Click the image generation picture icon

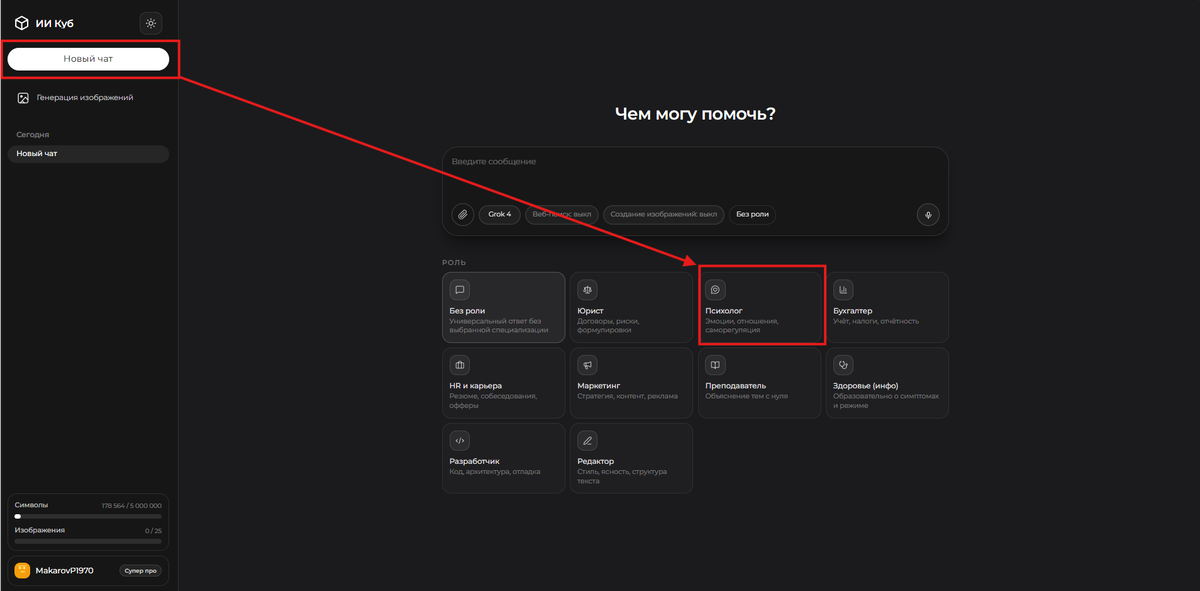pos(23,98)
